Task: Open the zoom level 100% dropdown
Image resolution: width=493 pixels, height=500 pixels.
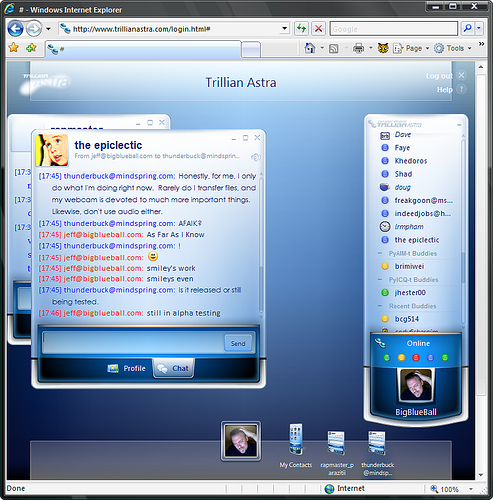Action: click(x=471, y=489)
